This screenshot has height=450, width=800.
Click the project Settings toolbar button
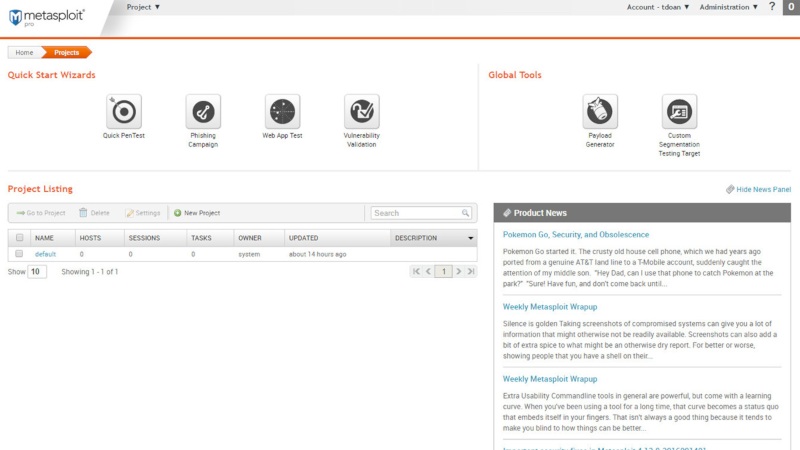tap(143, 213)
